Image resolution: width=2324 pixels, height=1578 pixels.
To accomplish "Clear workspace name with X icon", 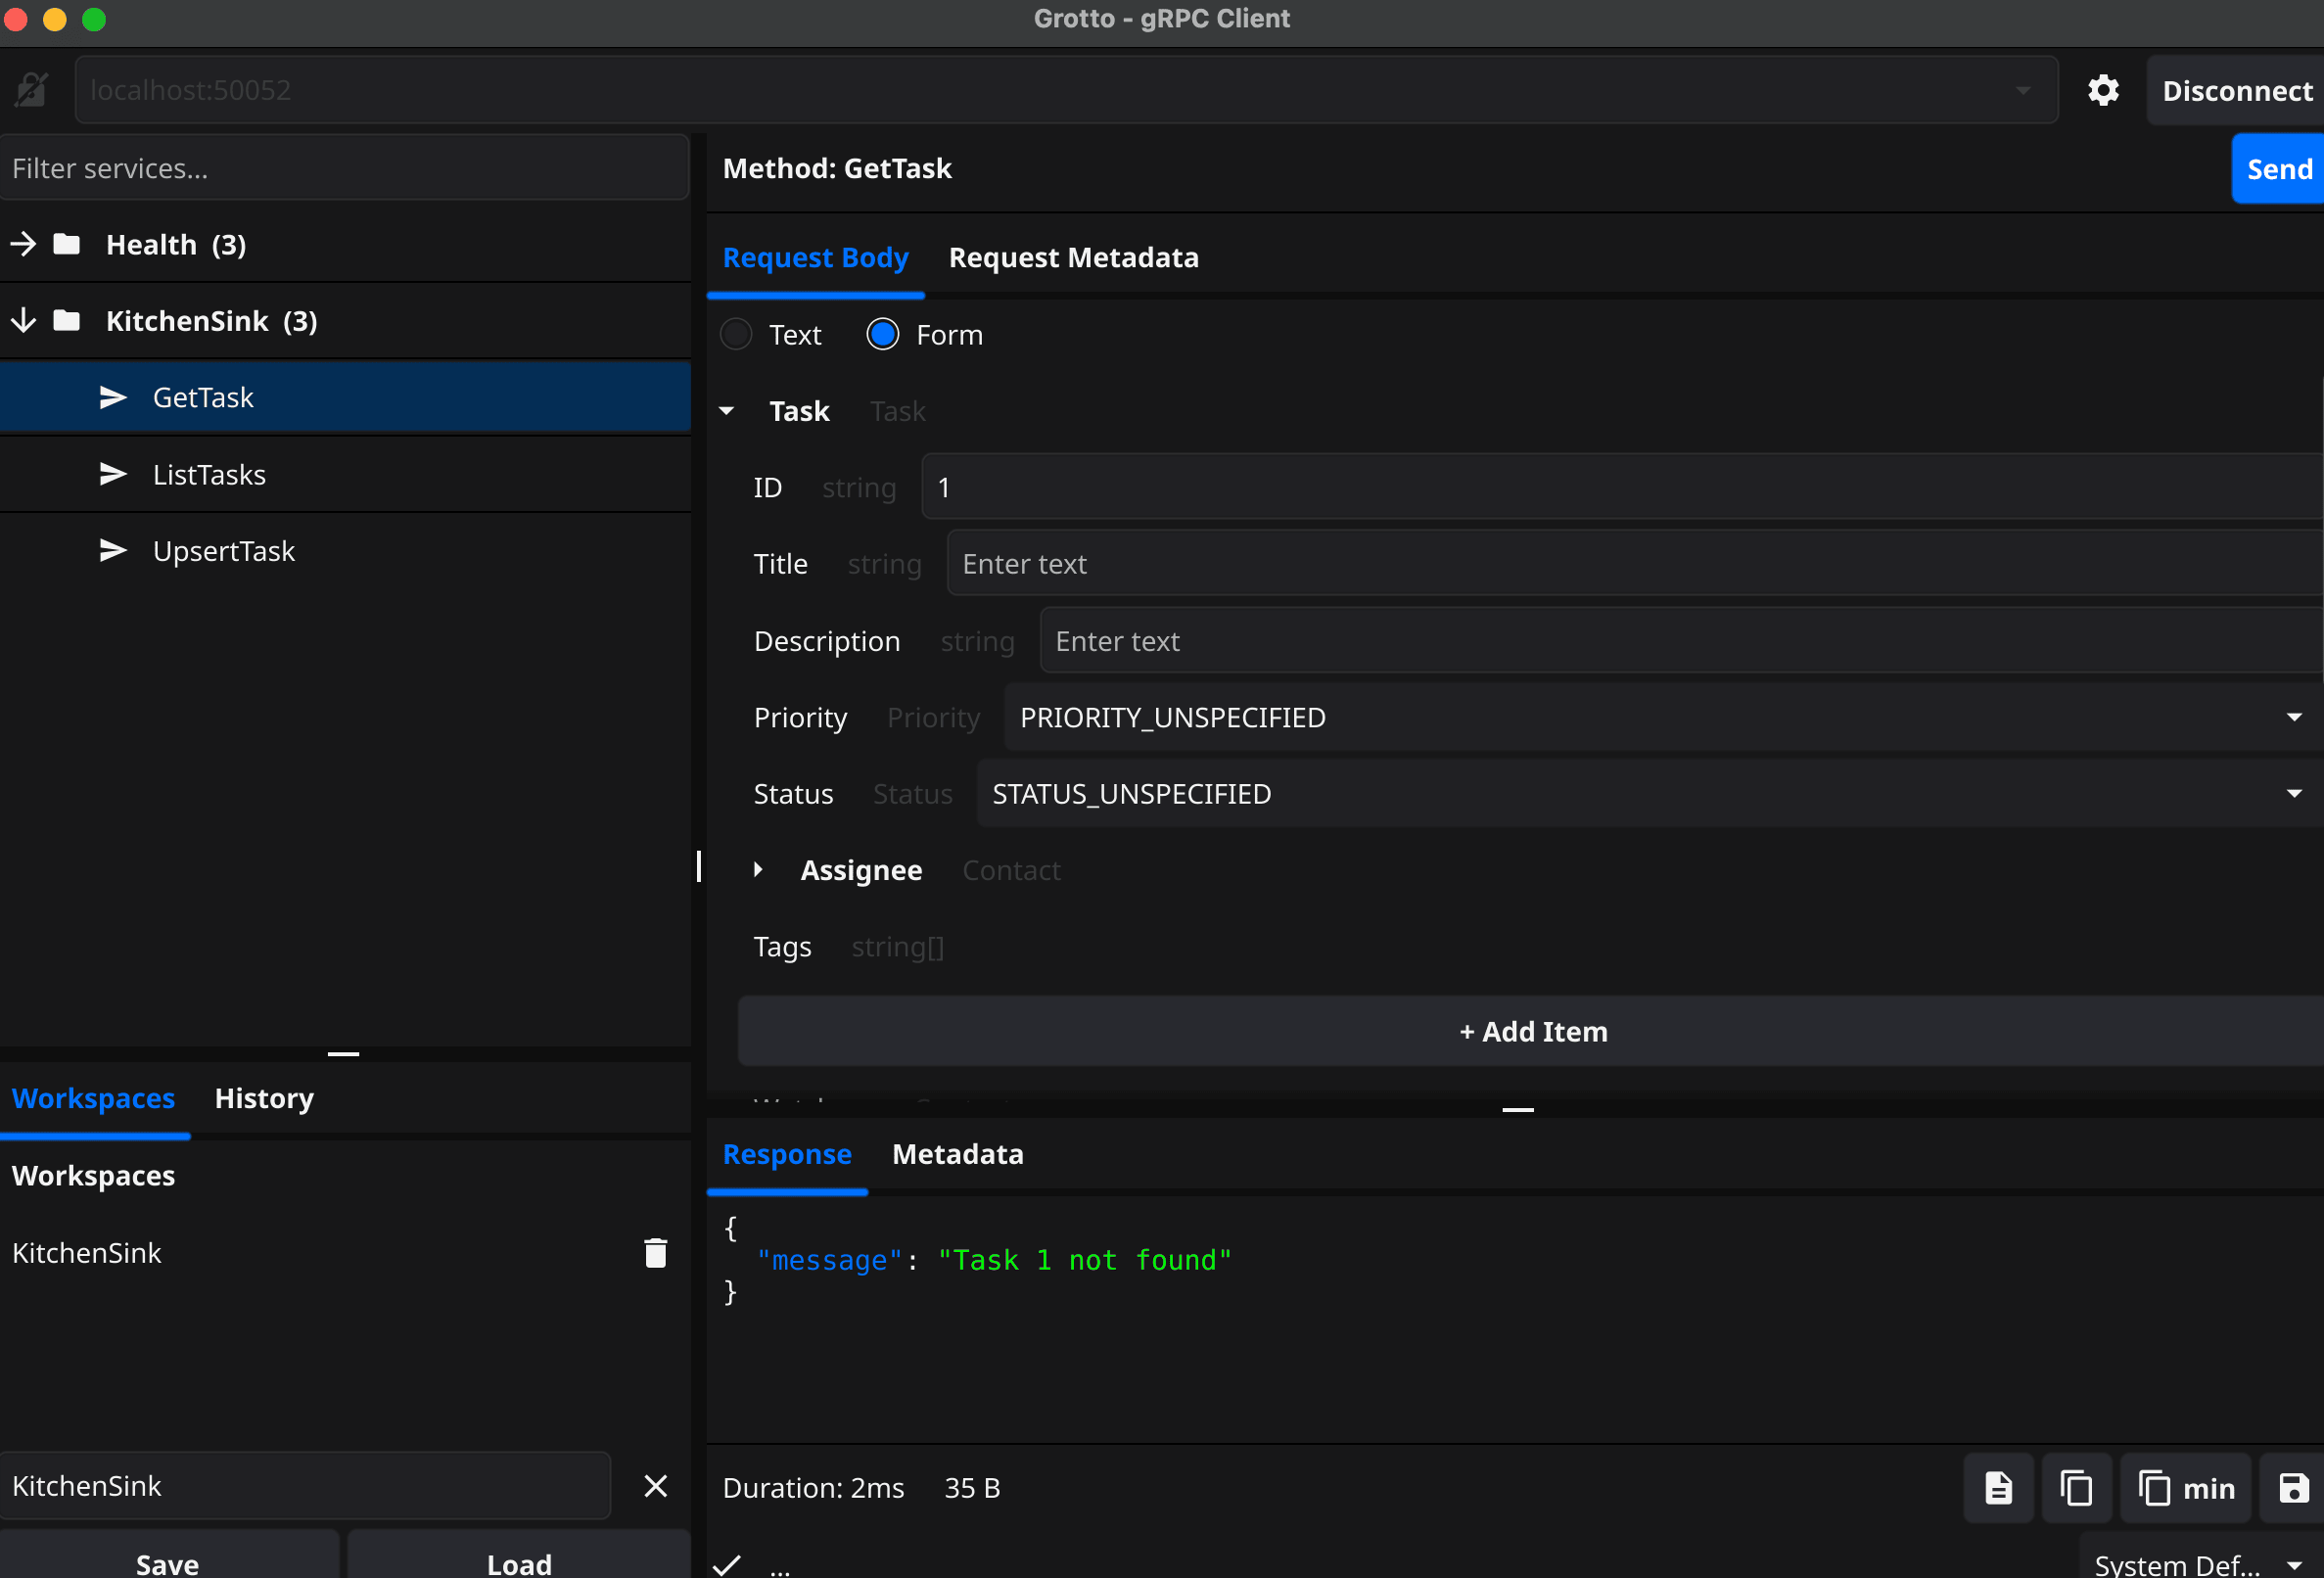I will click(x=655, y=1486).
